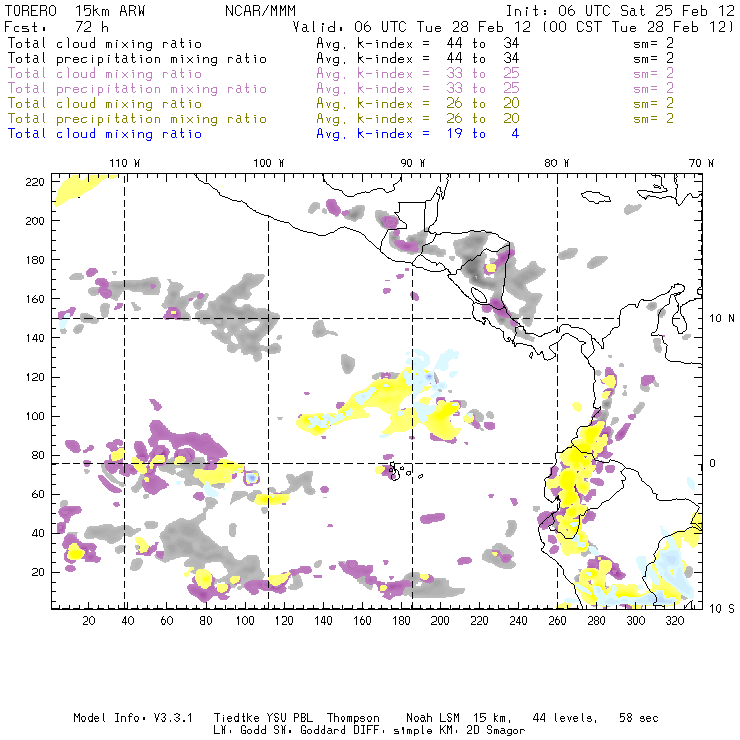Screen dimensions: 740x740
Task: Click the "100" tick on the vertical axis
Action: coord(35,416)
